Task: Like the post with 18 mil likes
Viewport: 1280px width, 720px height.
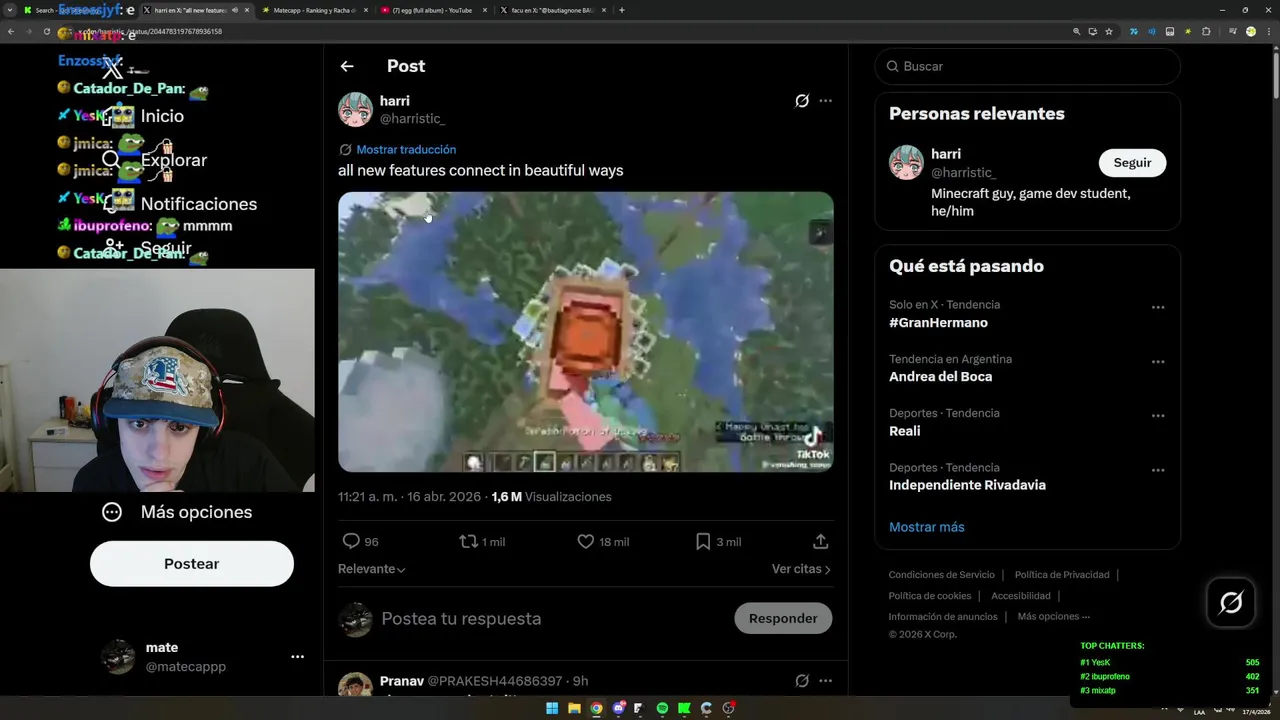Action: 586,541
